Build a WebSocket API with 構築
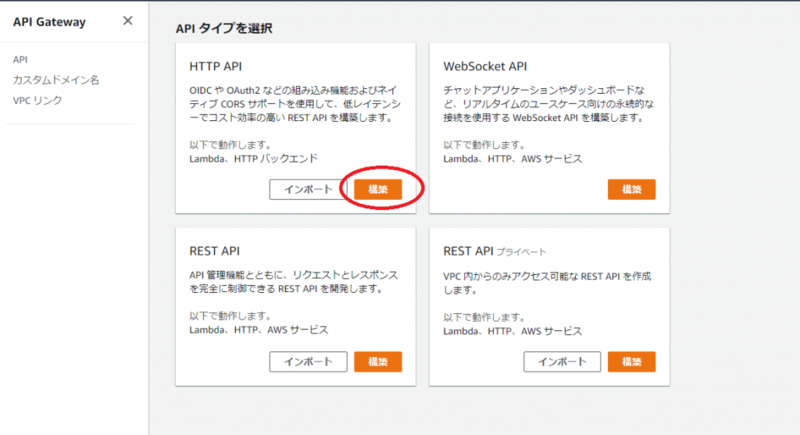Screen dimensions: 800x435 632,189
